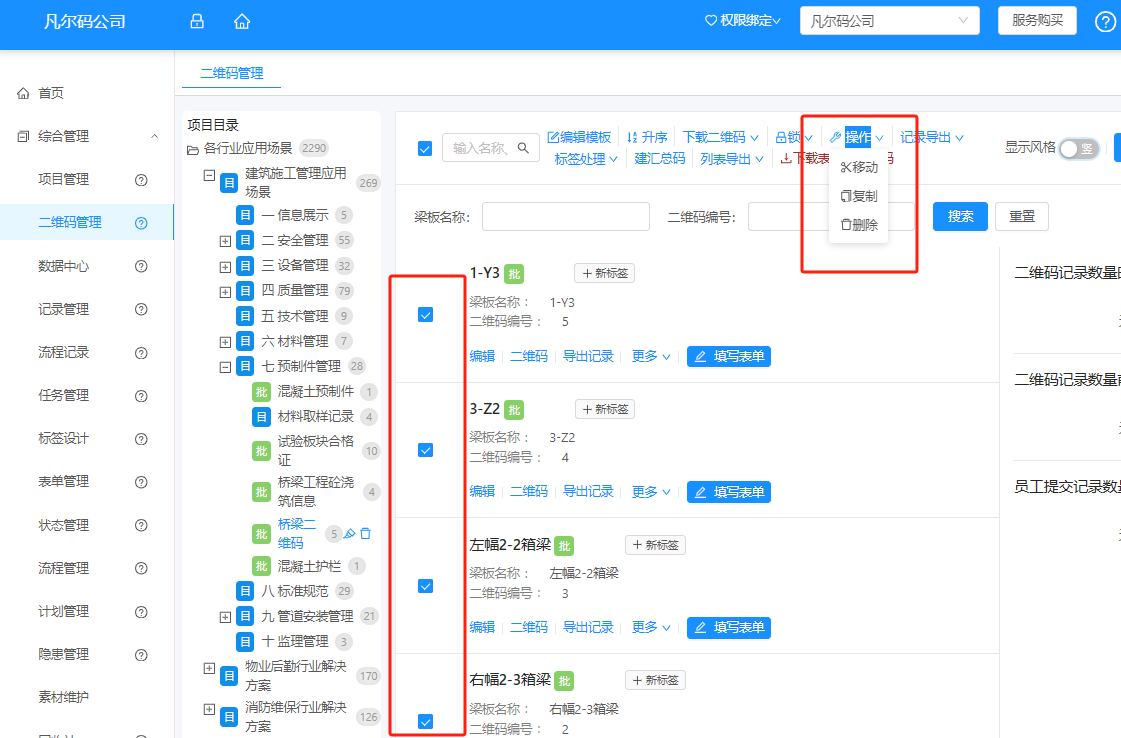Switch to the 二维码管理 tab

pos(229,73)
